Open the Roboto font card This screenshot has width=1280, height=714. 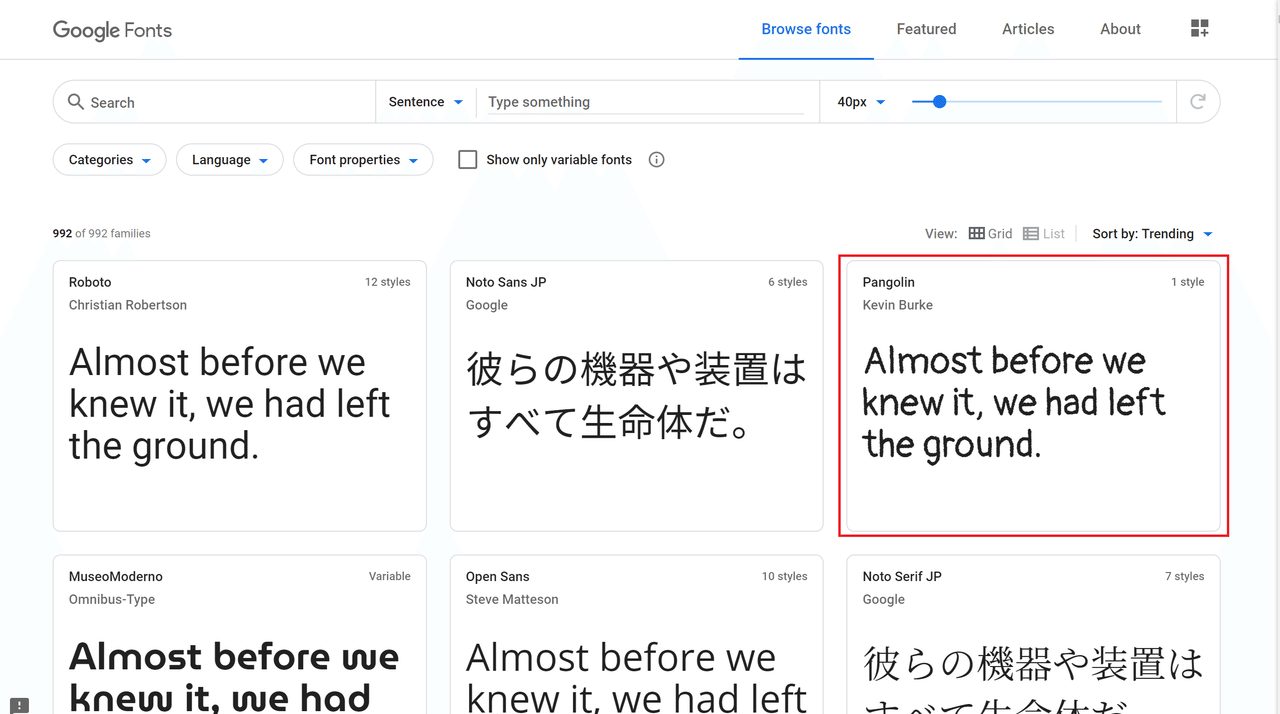(240, 396)
